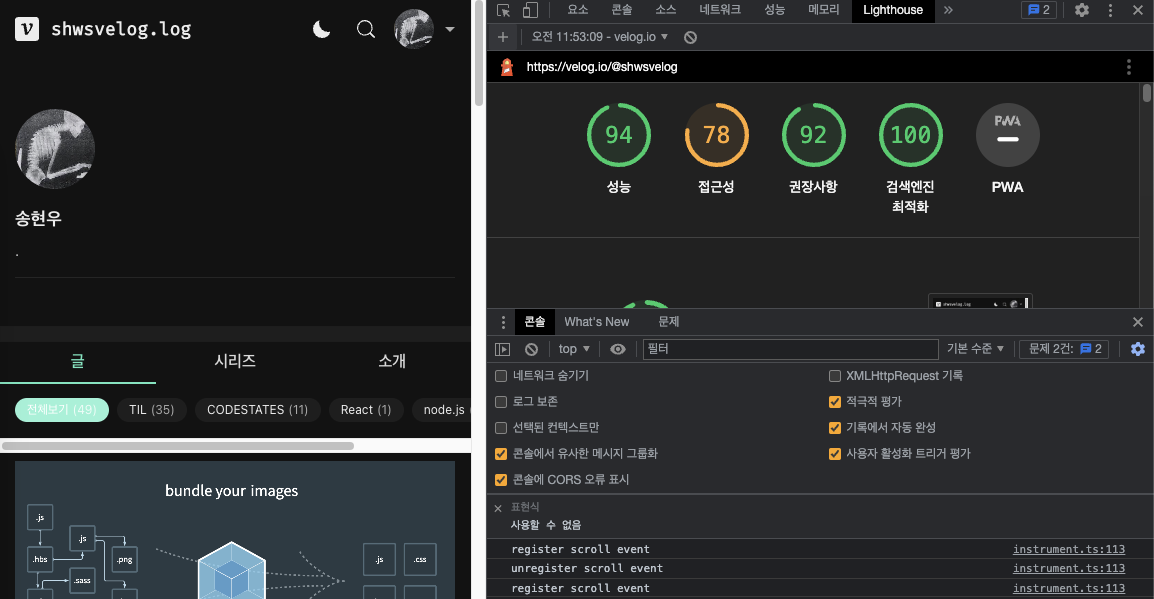The width and height of the screenshot is (1154, 599).
Task: Open DevTools settings gear
Action: (x=1082, y=10)
